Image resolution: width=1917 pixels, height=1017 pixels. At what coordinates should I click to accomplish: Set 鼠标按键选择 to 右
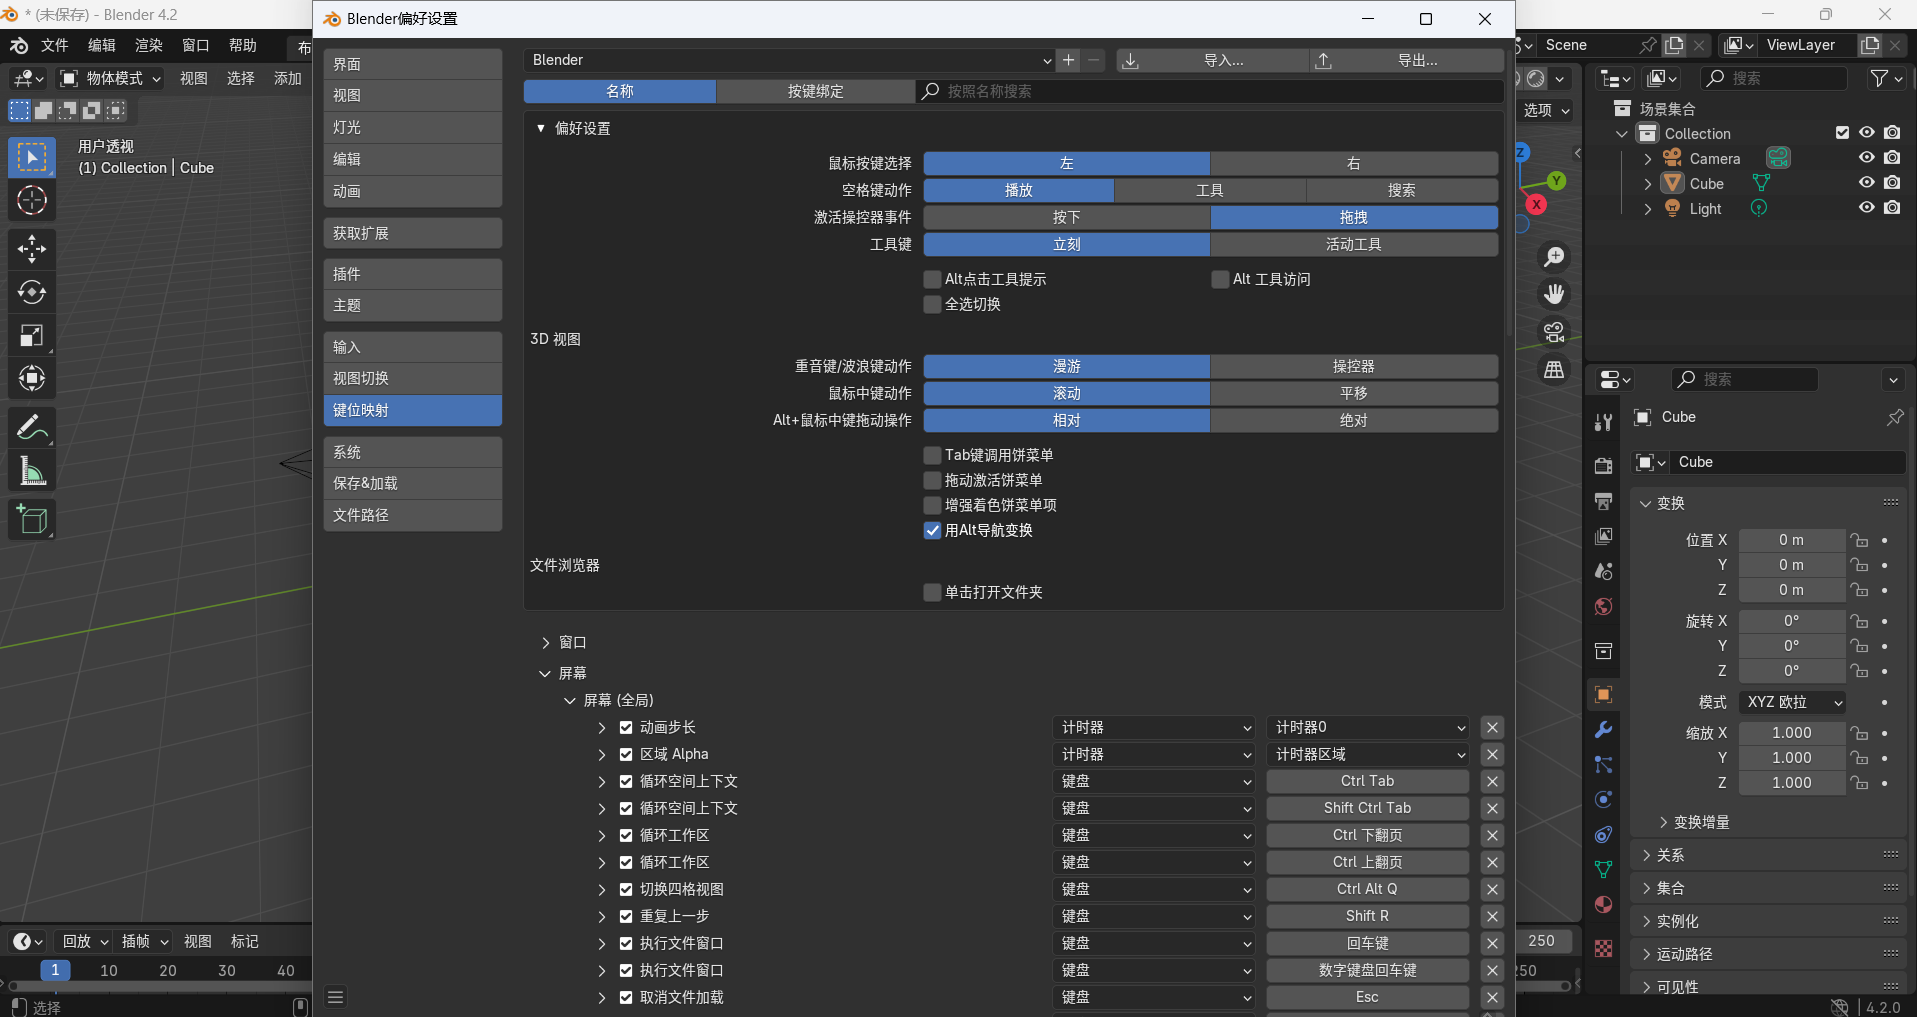pyautogui.click(x=1354, y=163)
